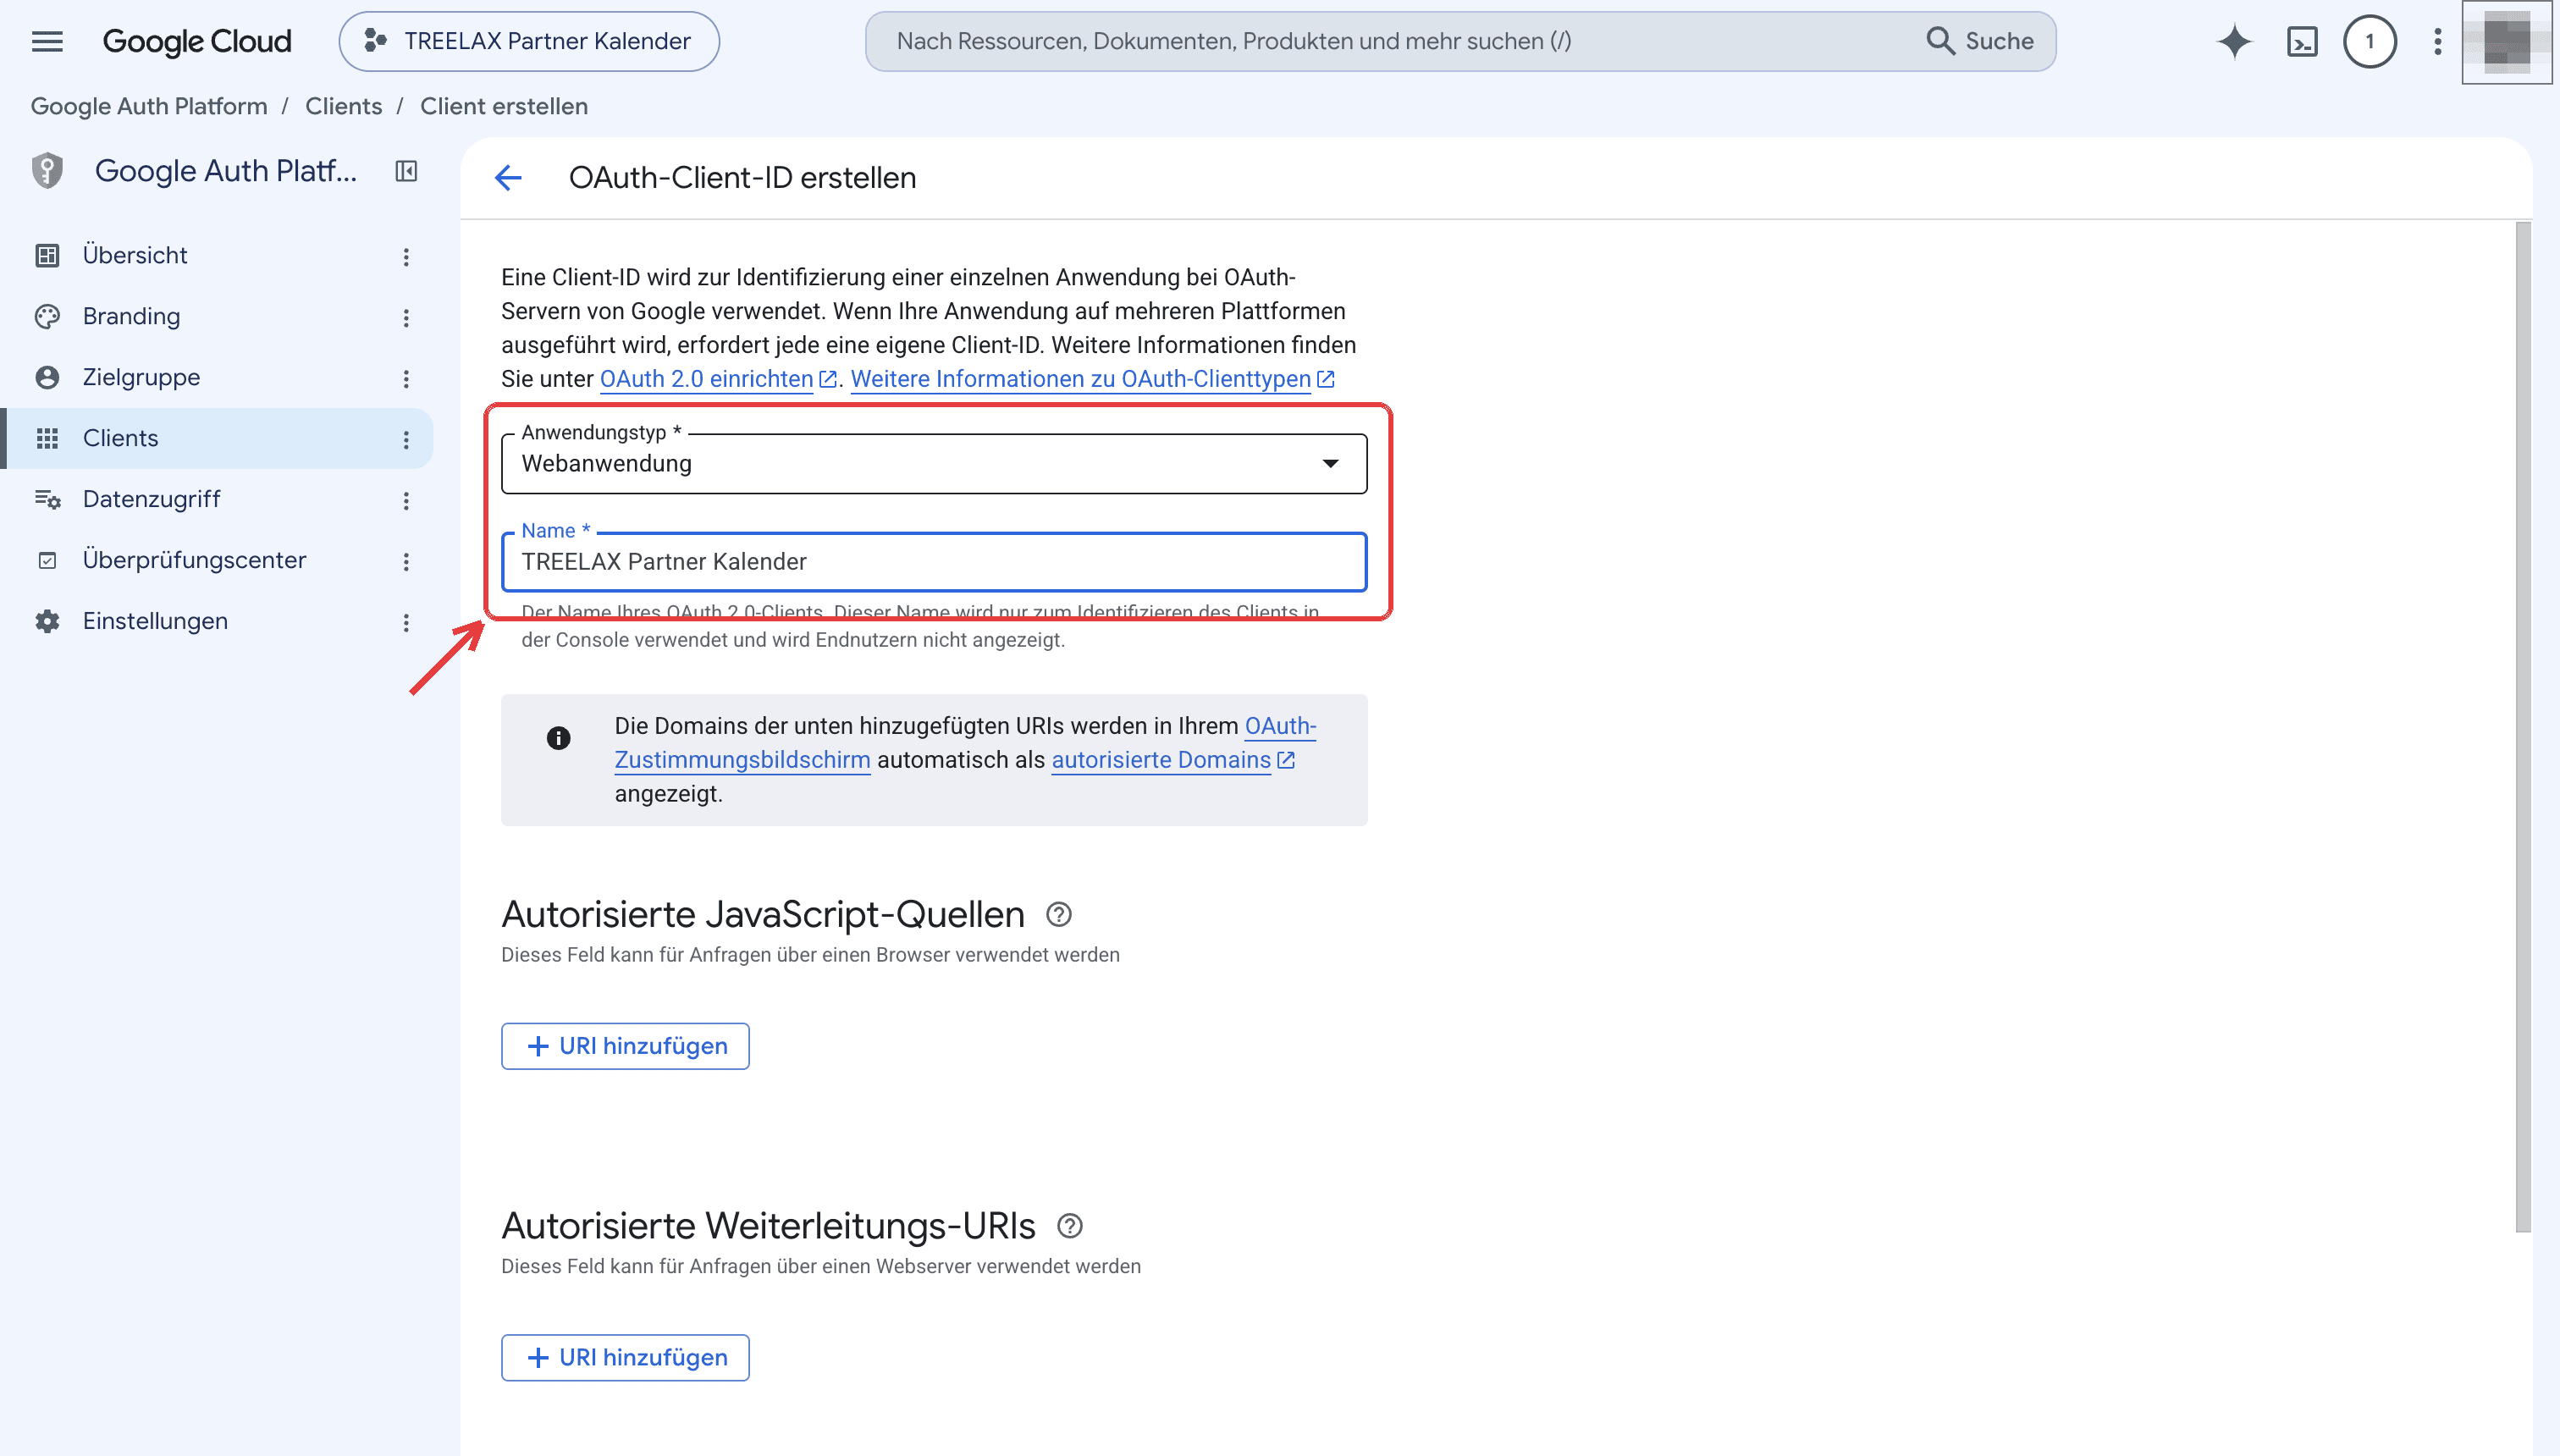The width and height of the screenshot is (2560, 1456).
Task: Click the Google Auth Platform shield icon
Action: (x=47, y=171)
